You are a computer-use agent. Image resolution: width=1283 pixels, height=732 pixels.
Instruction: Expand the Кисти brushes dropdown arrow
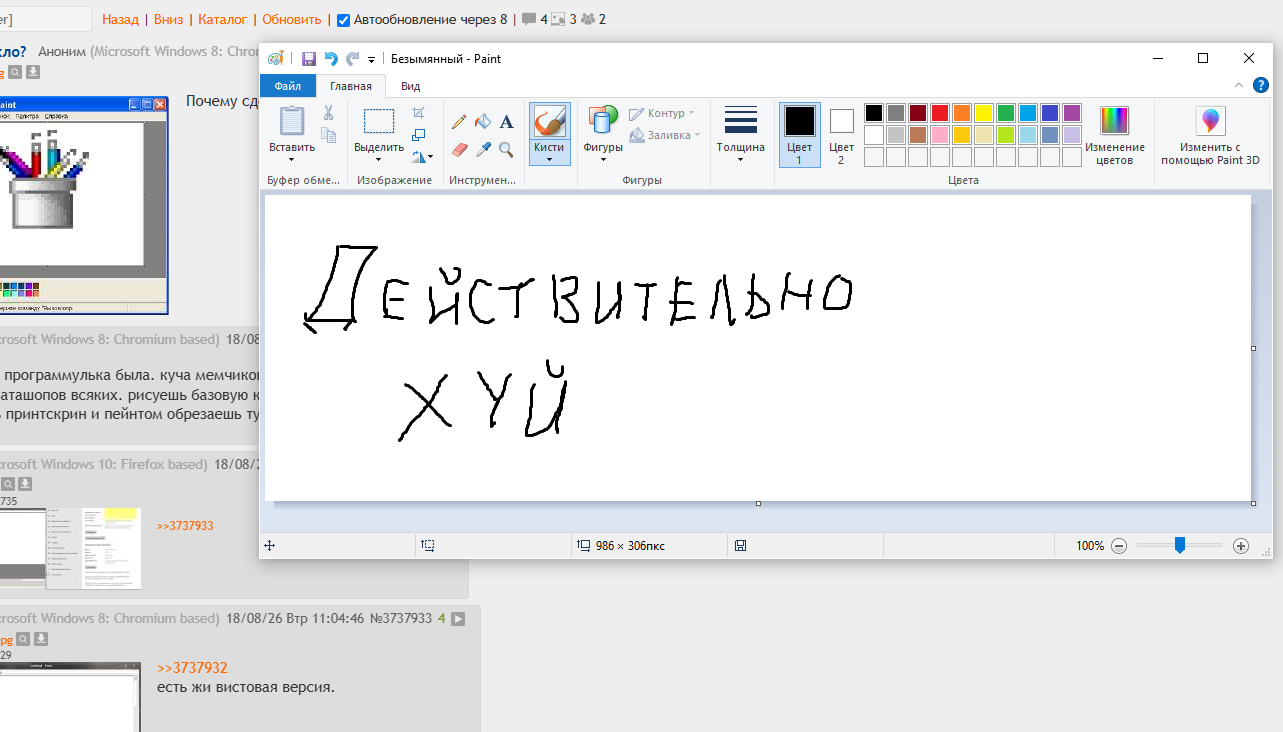[x=549, y=159]
